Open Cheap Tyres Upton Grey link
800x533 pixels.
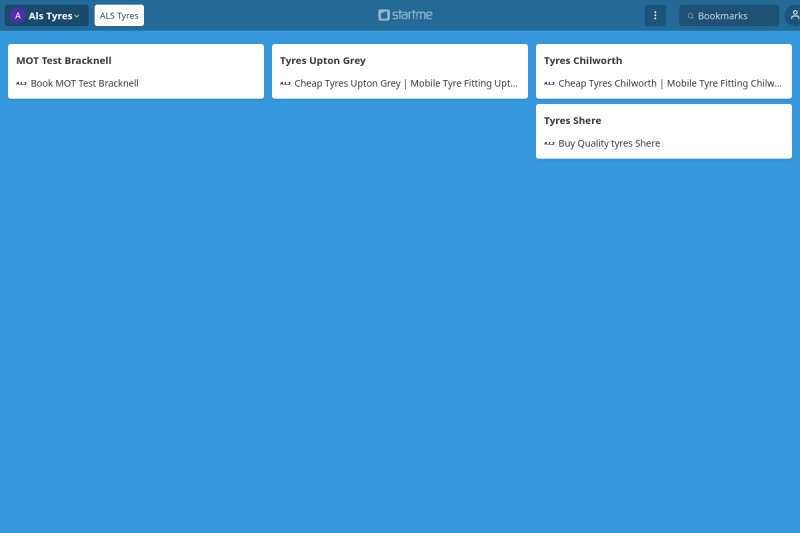click(406, 83)
